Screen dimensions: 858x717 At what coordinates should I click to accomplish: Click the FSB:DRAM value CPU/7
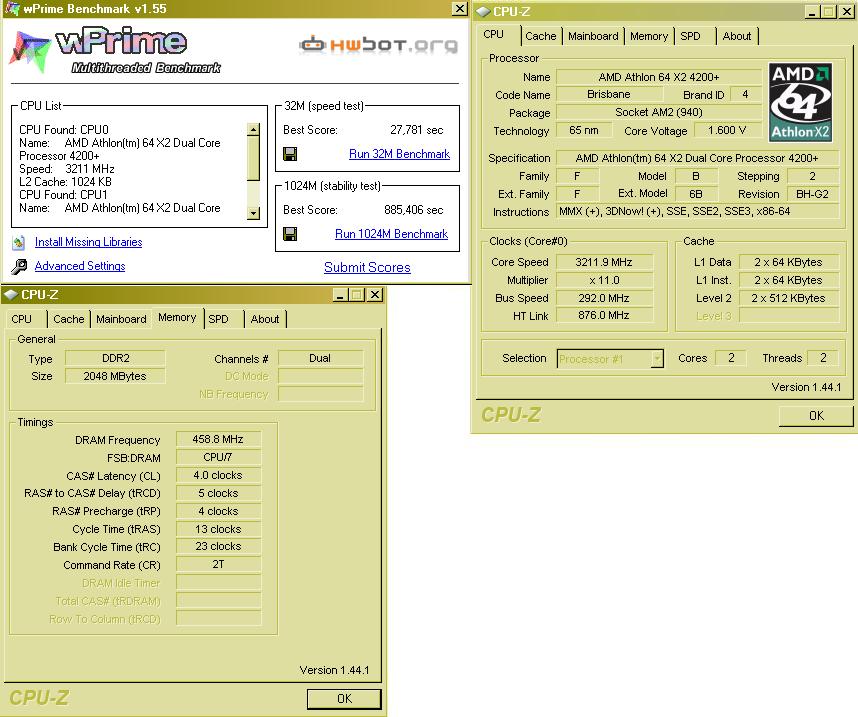(218, 457)
